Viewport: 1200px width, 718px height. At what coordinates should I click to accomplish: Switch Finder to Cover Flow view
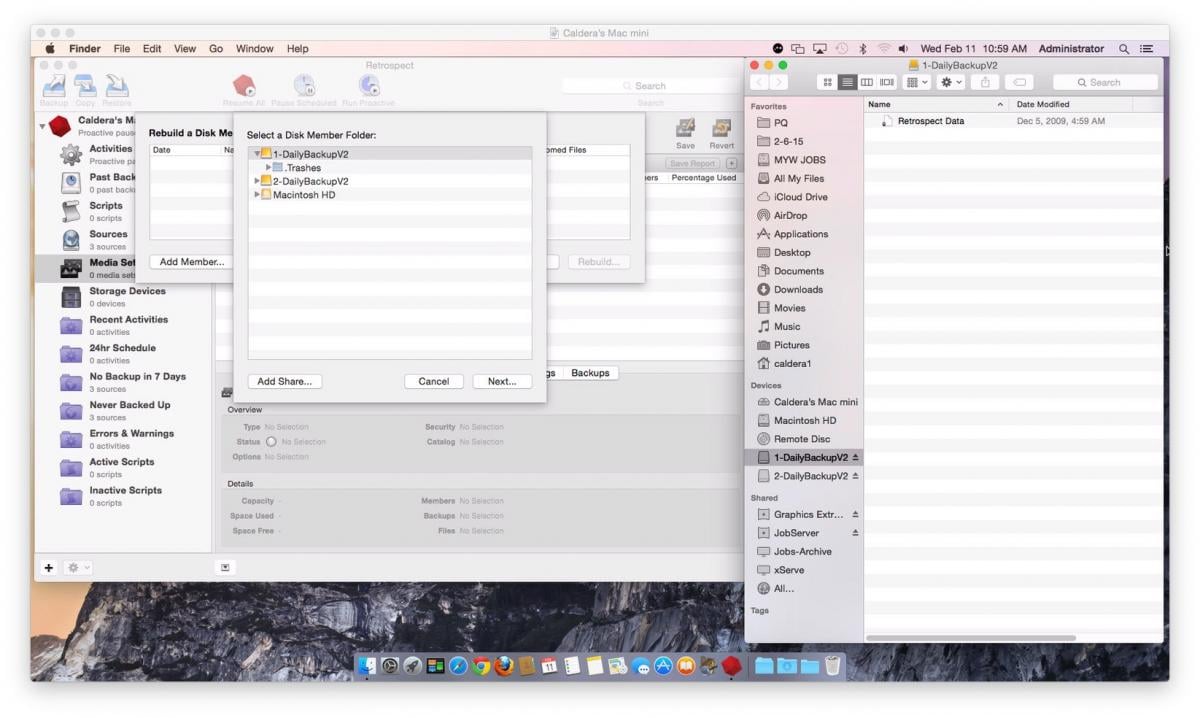886,82
